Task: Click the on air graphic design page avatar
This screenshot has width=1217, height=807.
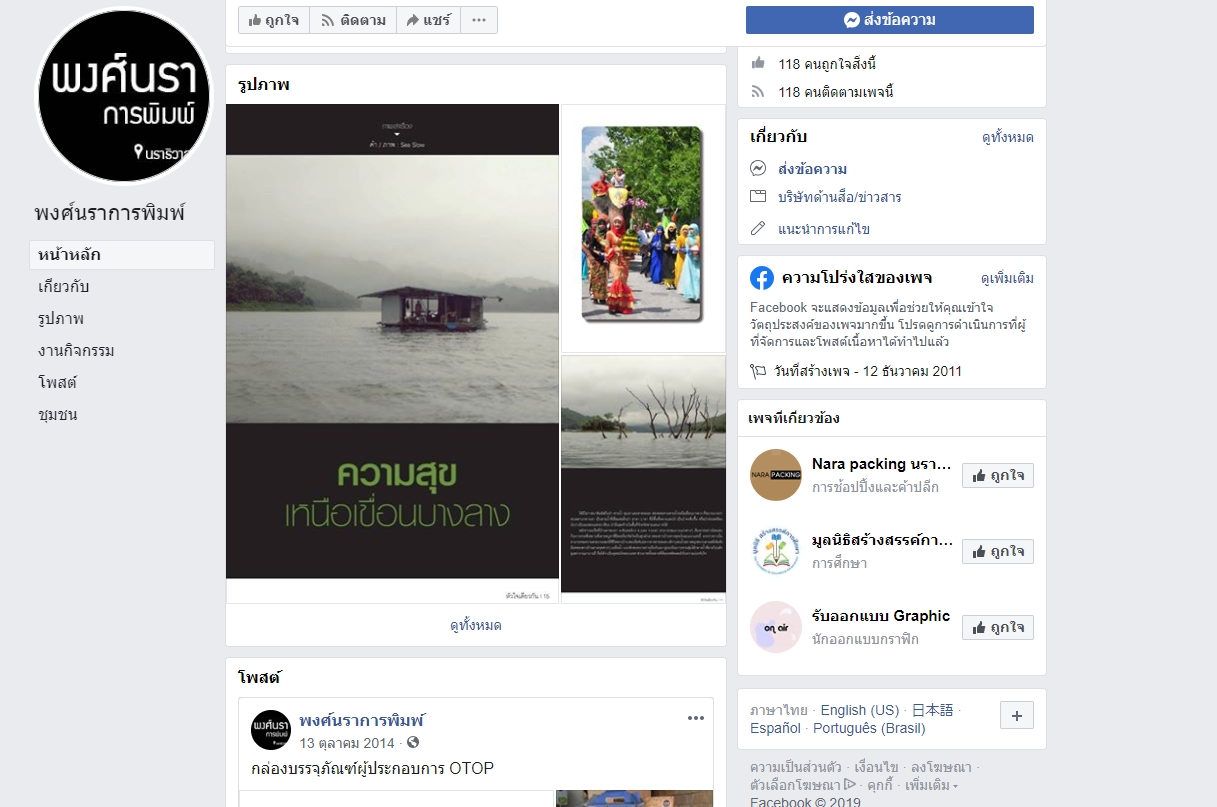Action: (776, 627)
